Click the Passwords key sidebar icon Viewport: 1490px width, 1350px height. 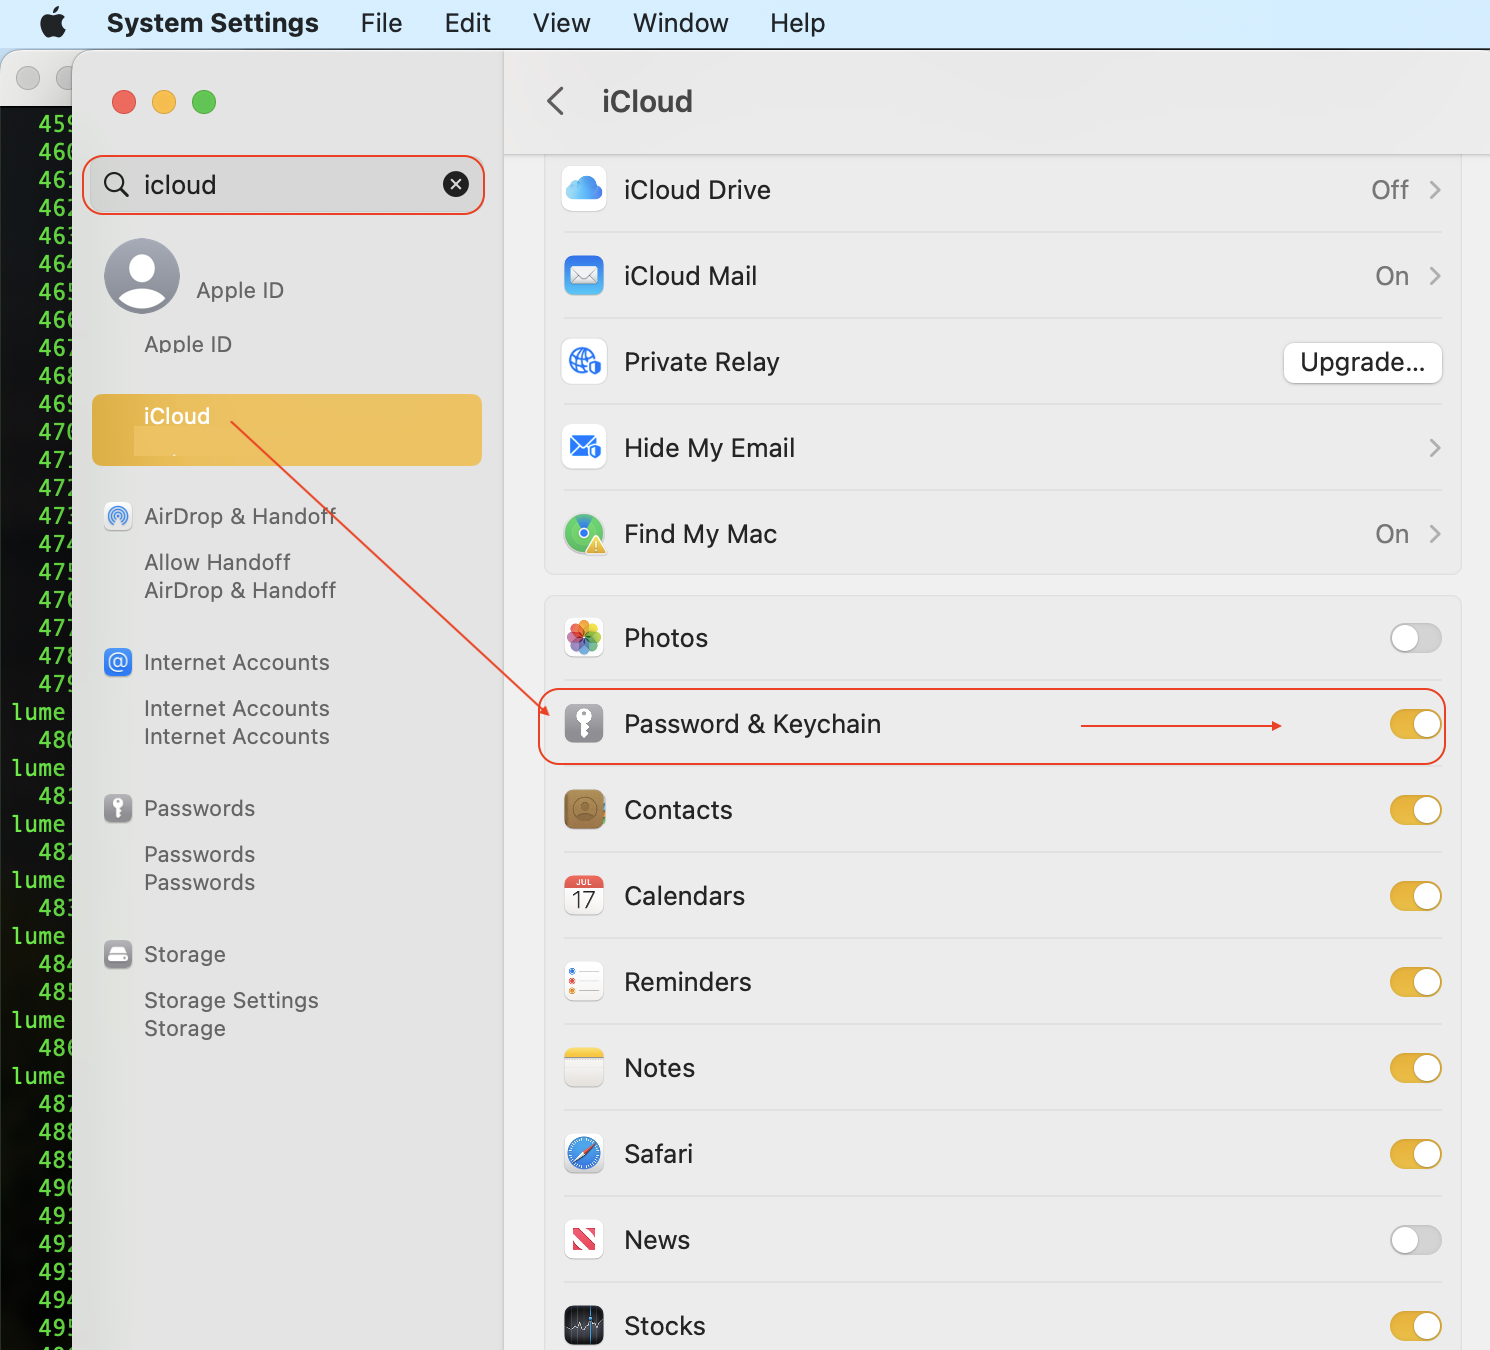tap(118, 808)
